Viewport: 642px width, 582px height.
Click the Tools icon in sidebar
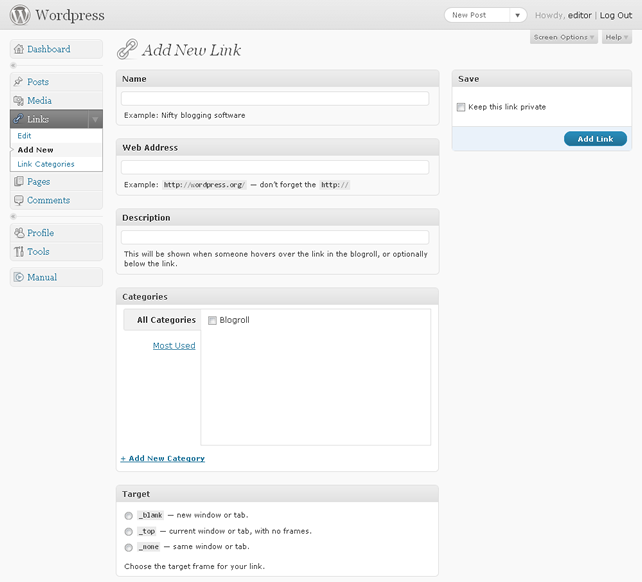coord(18,251)
